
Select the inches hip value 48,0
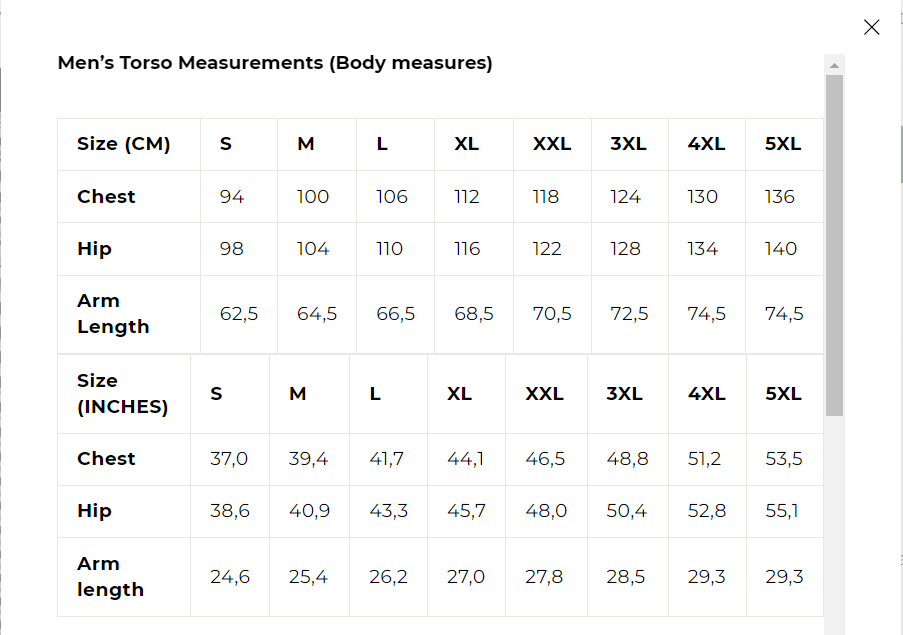pyautogui.click(x=546, y=511)
